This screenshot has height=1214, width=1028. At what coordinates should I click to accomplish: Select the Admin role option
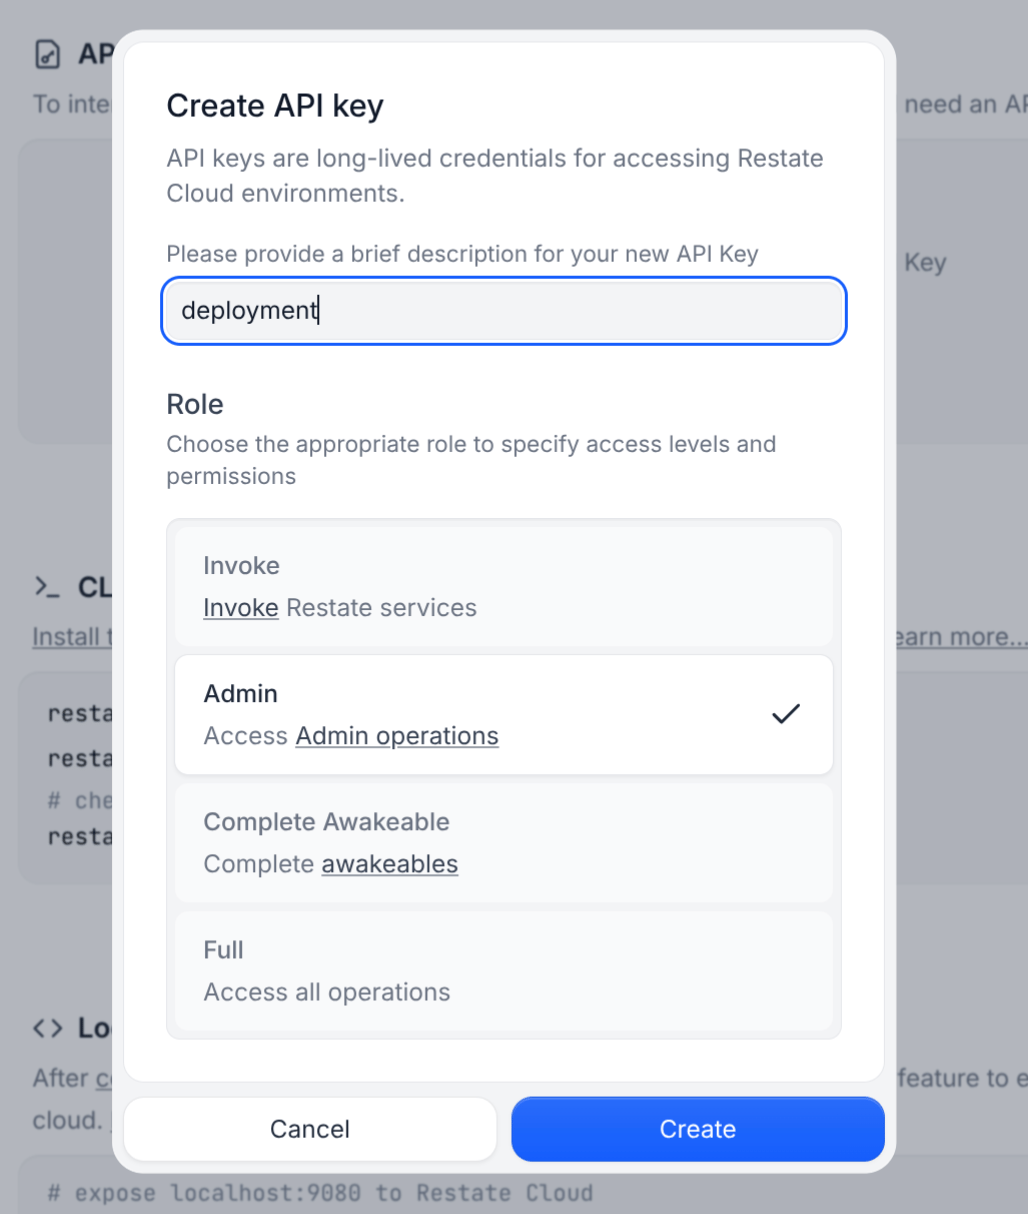(504, 714)
